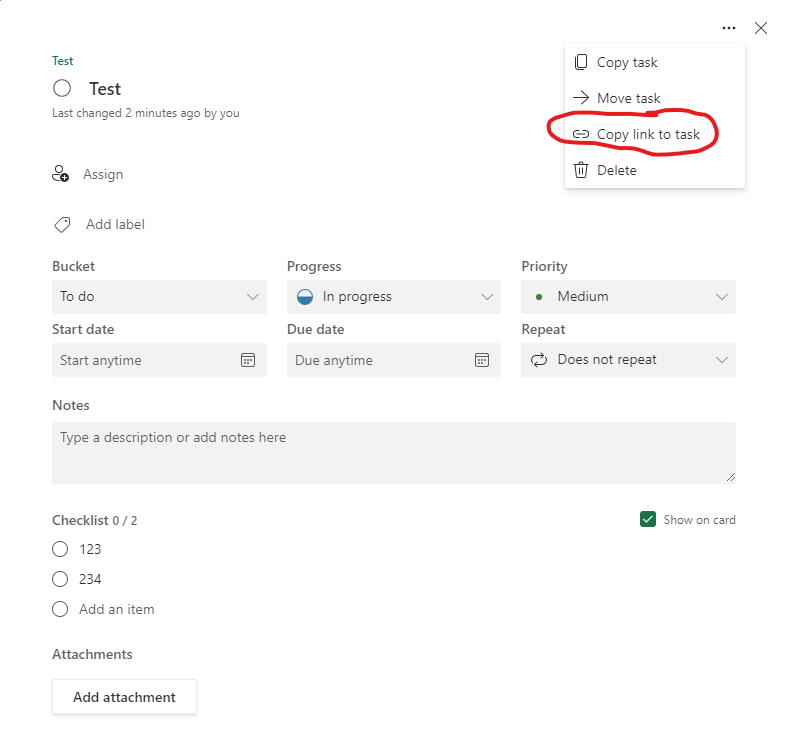Uncheck the Show on card checkbox
Viewport: 786px width, 736px height.
[x=648, y=519]
